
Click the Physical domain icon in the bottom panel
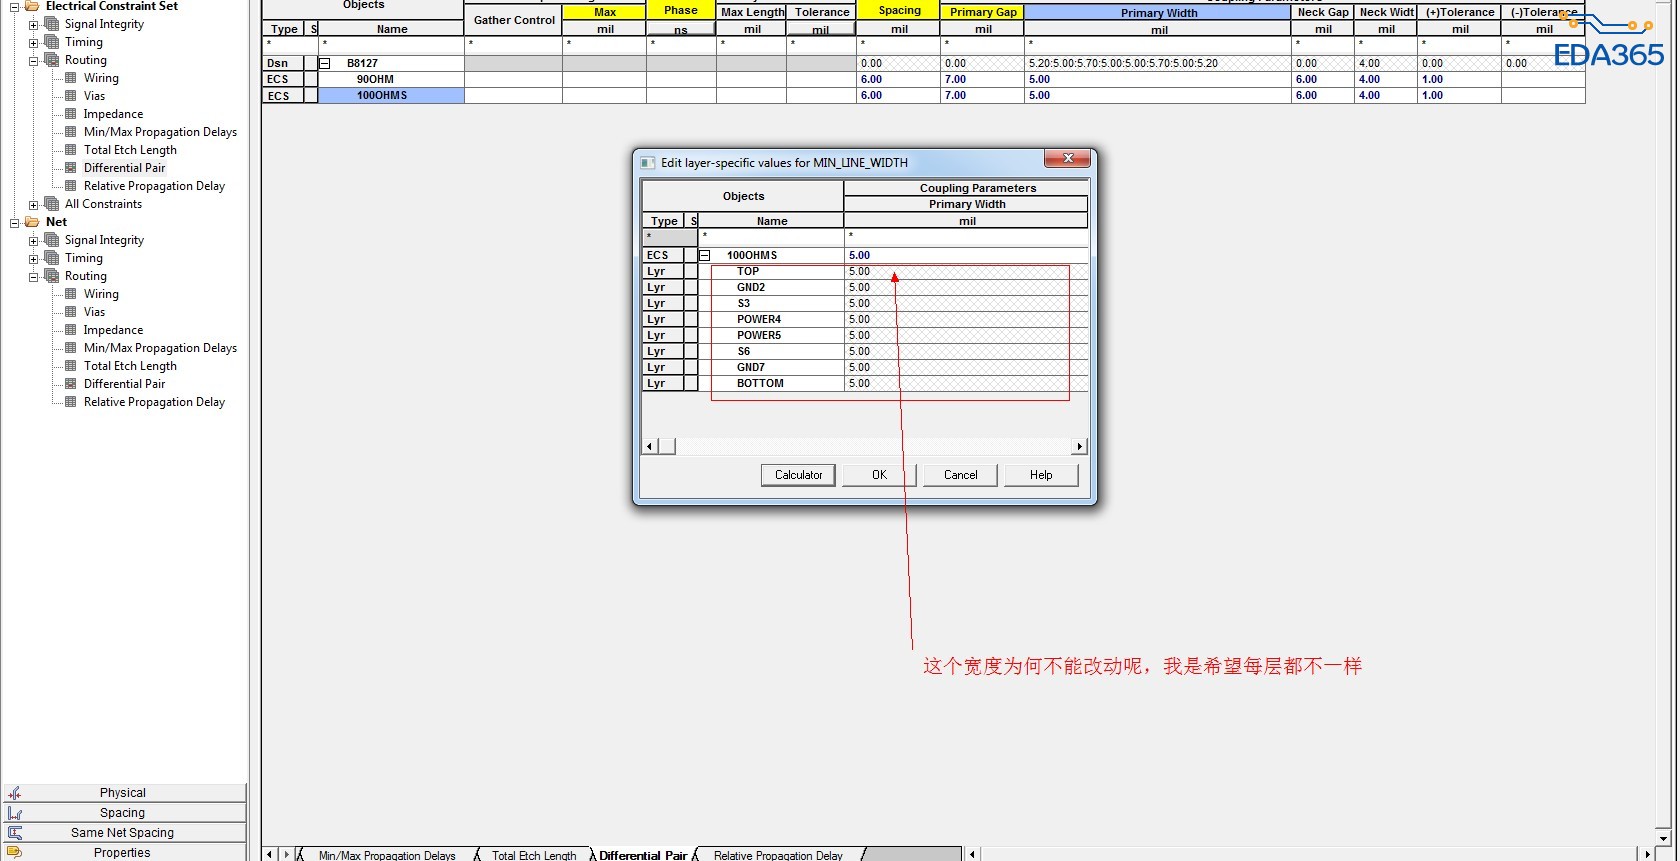pyautogui.click(x=14, y=793)
